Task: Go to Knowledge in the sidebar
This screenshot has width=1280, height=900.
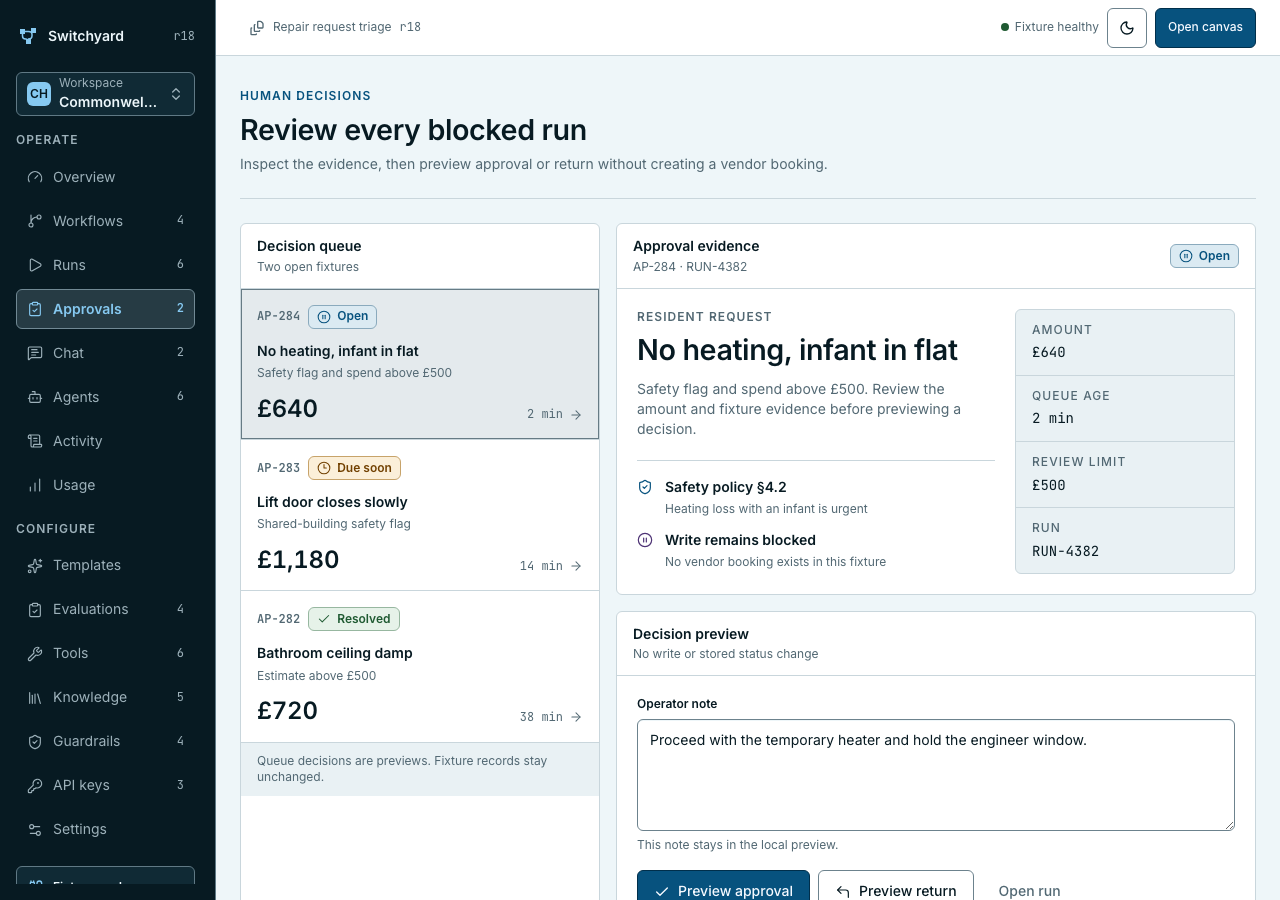Action: click(x=105, y=697)
